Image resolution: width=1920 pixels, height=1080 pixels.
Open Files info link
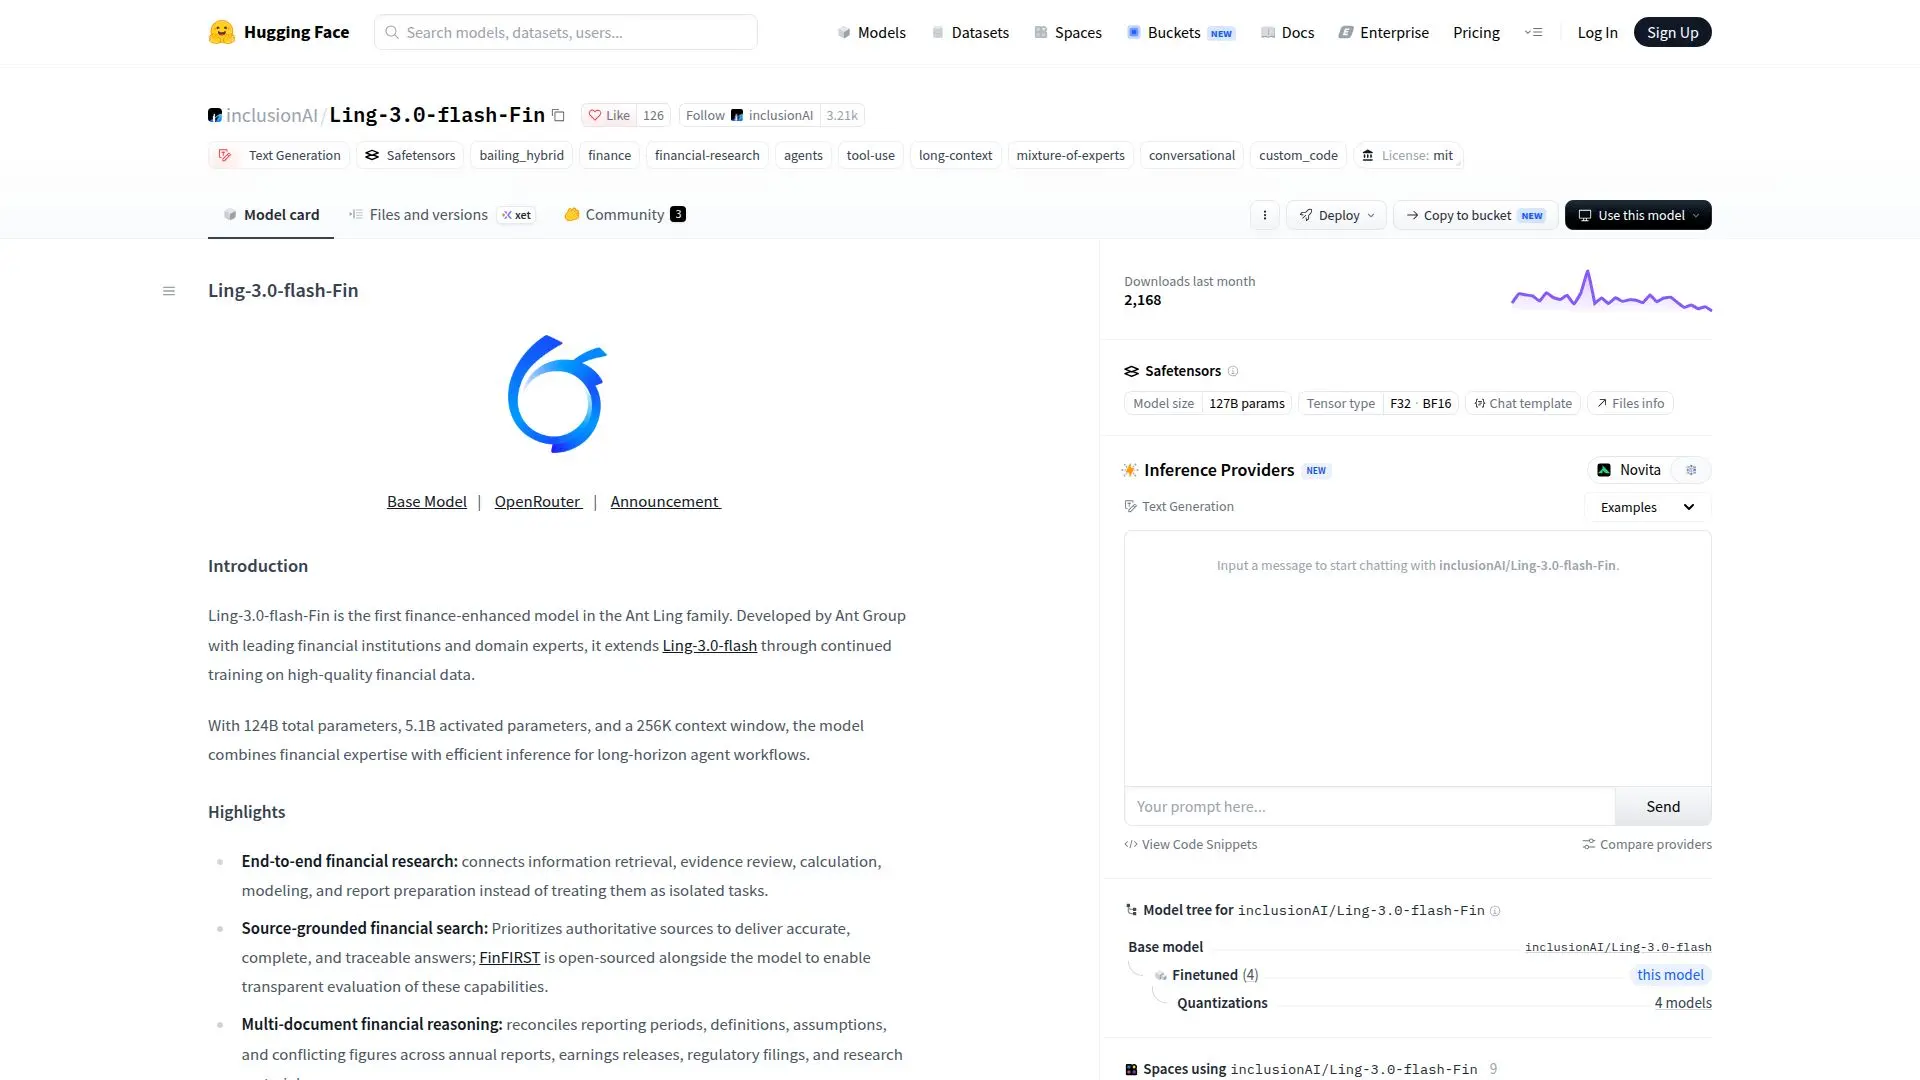tap(1630, 403)
